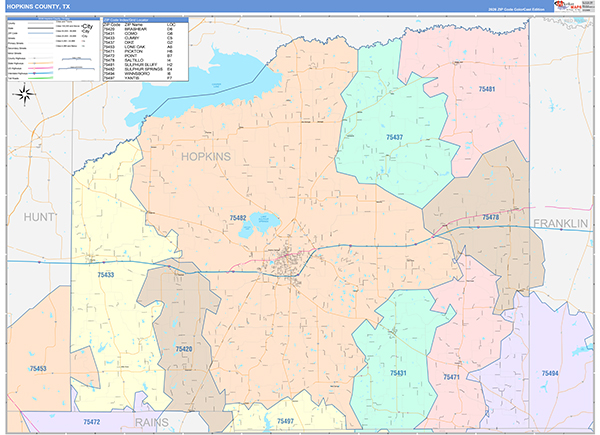Select the BRASHEAR row in the ZIP index
This screenshot has height=435, width=600.
(x=137, y=29)
